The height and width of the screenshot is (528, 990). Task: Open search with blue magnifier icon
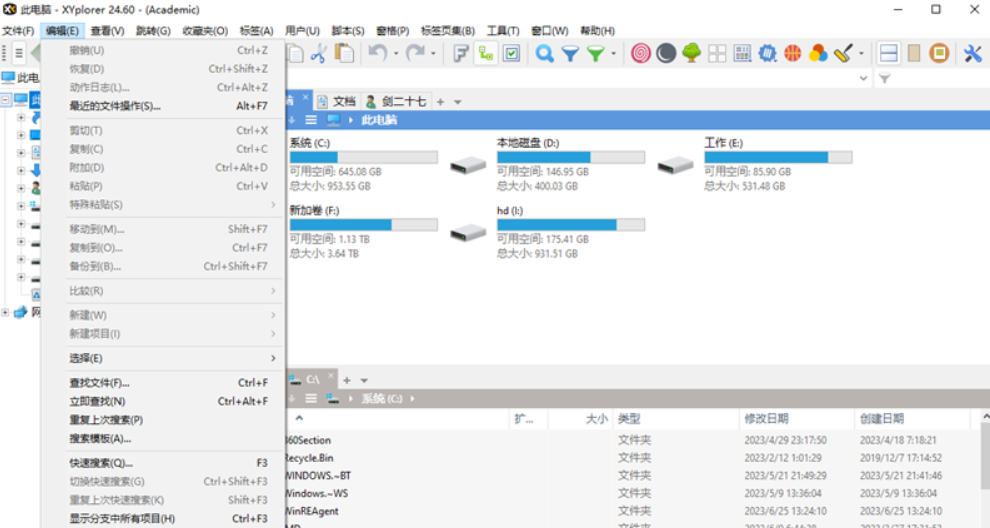pyautogui.click(x=544, y=54)
